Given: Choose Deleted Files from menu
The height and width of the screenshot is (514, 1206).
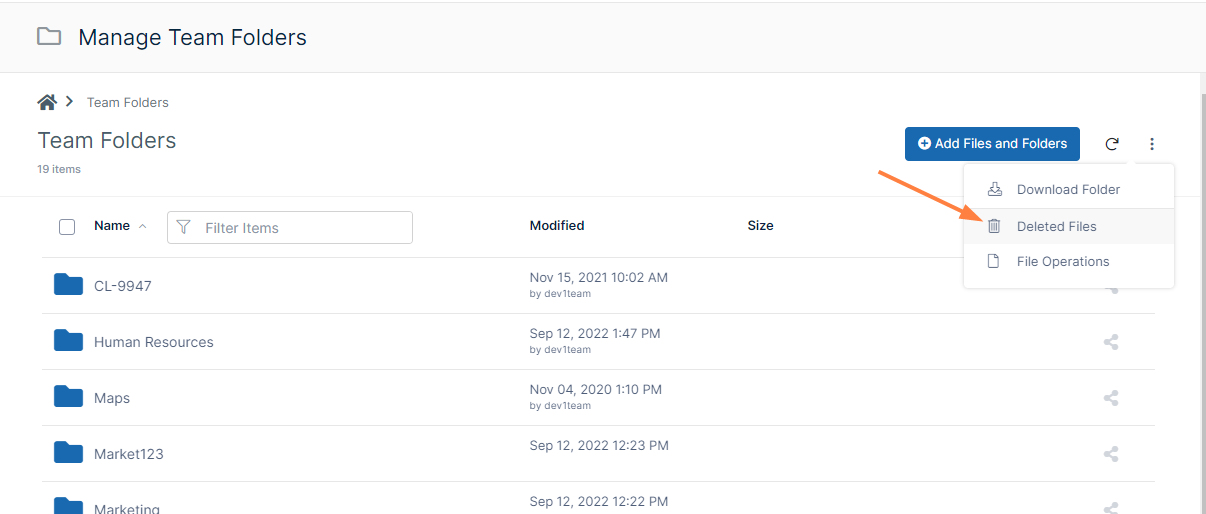Looking at the screenshot, I should (1056, 227).
